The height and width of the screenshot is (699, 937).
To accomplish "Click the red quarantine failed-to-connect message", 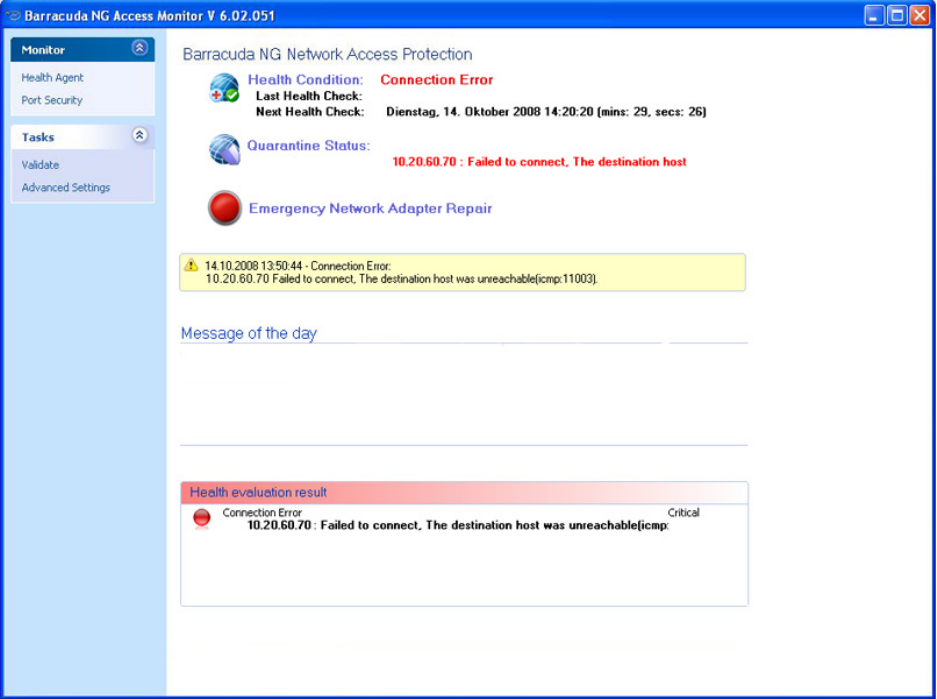I will tap(539, 162).
